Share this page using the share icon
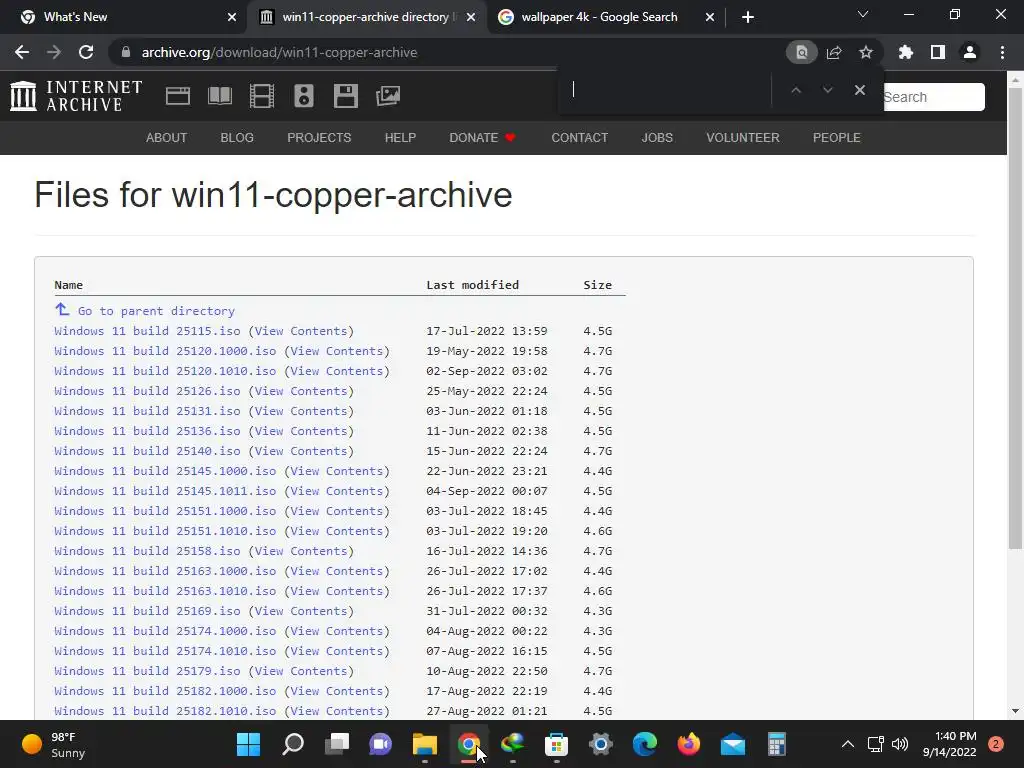 tap(834, 52)
